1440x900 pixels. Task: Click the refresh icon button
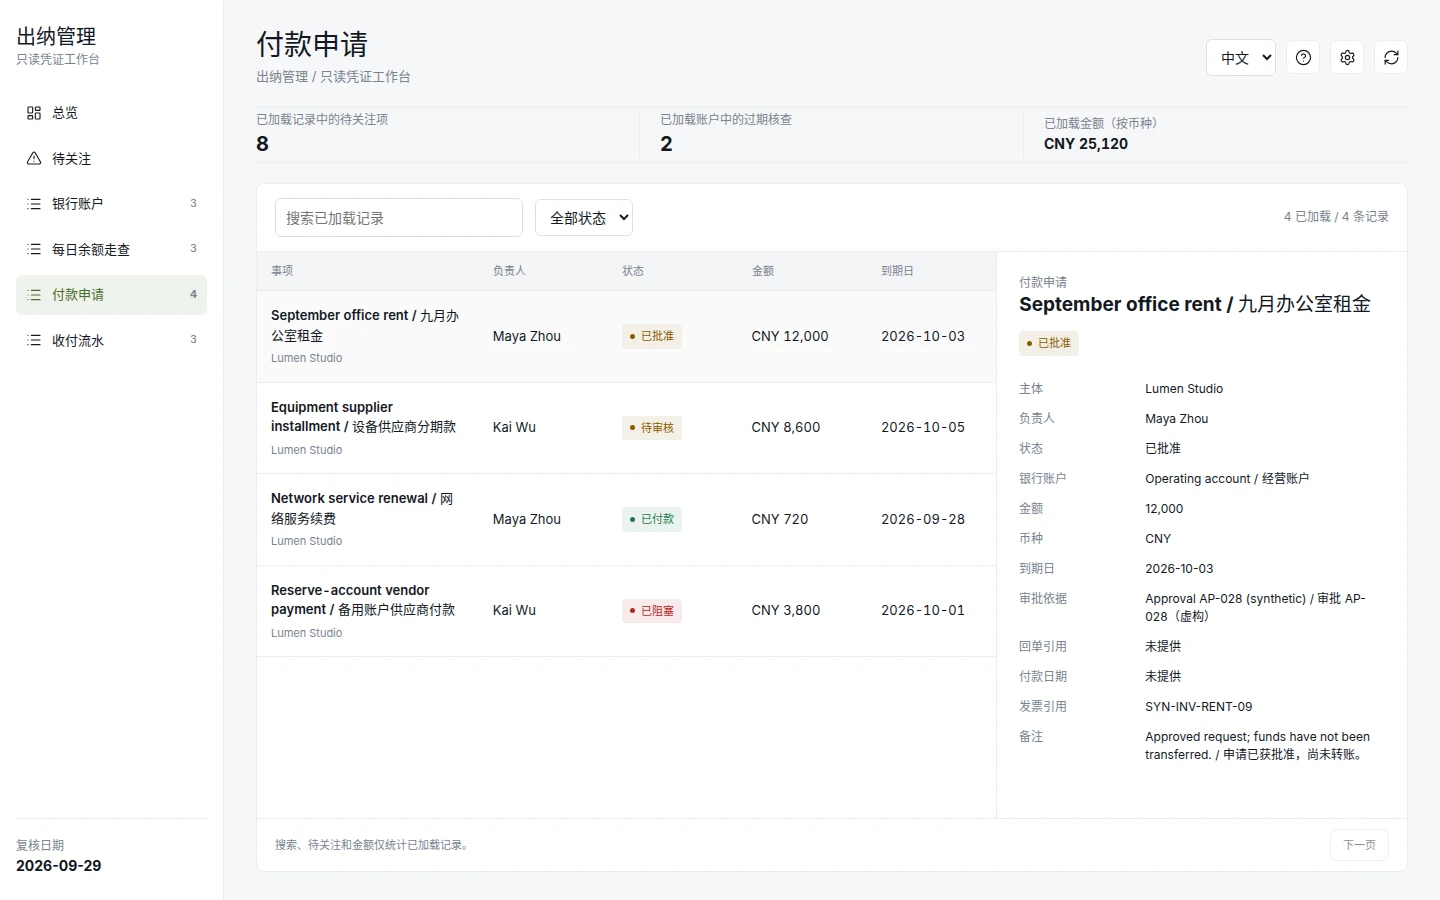pyautogui.click(x=1391, y=58)
